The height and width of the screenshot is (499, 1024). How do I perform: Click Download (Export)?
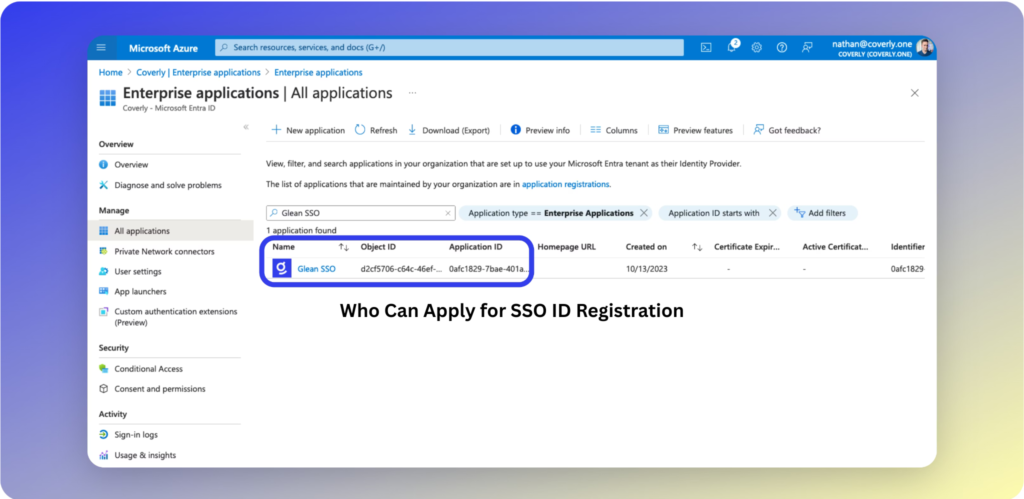point(449,130)
